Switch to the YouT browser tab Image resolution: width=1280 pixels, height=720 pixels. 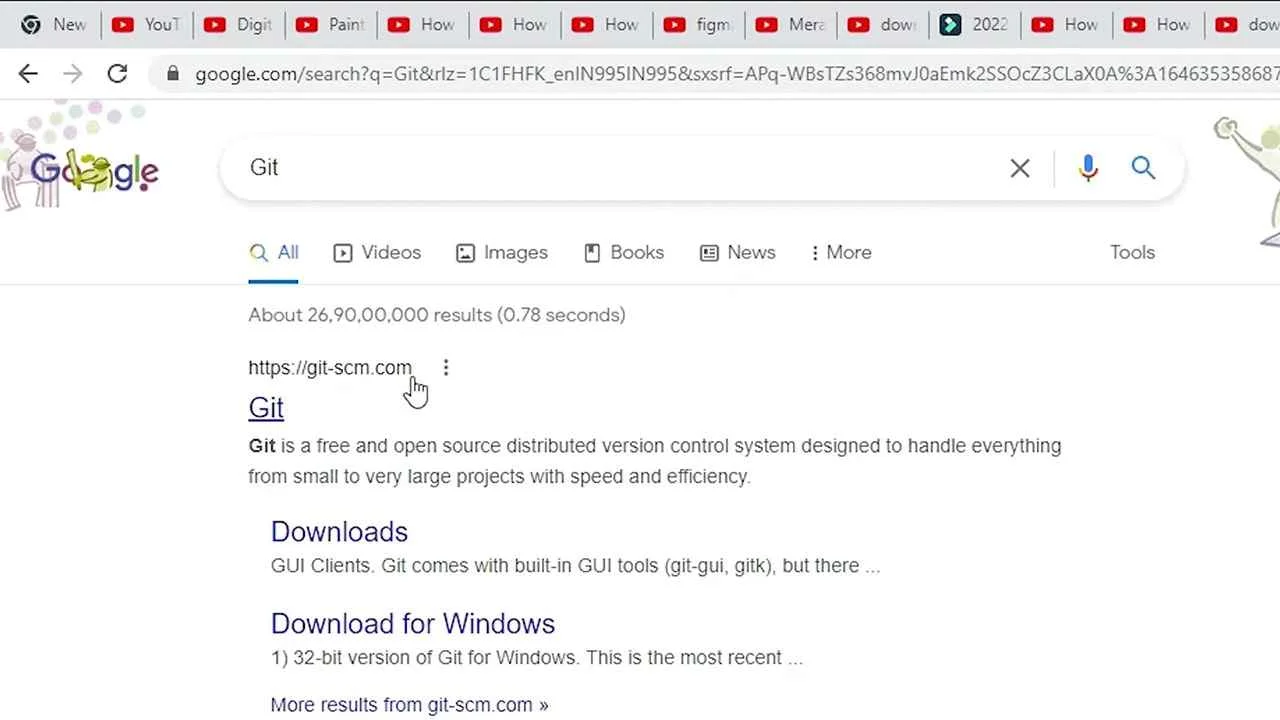(146, 24)
